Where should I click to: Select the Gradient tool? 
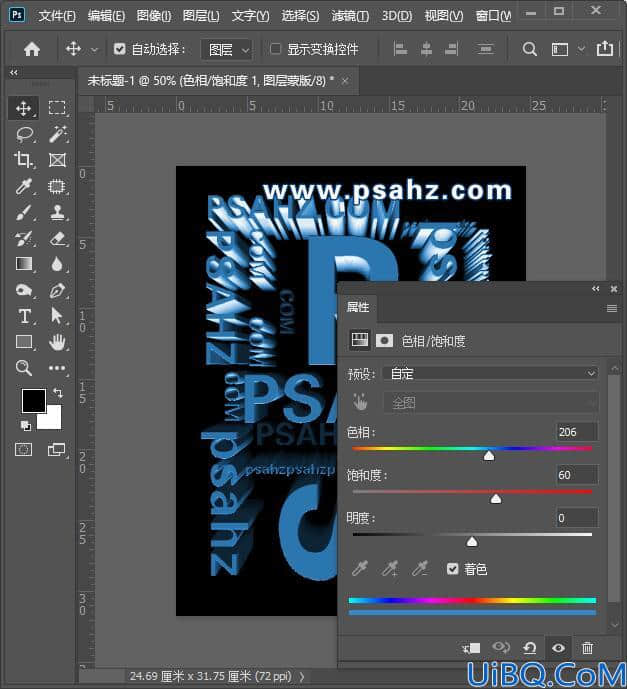coord(24,264)
